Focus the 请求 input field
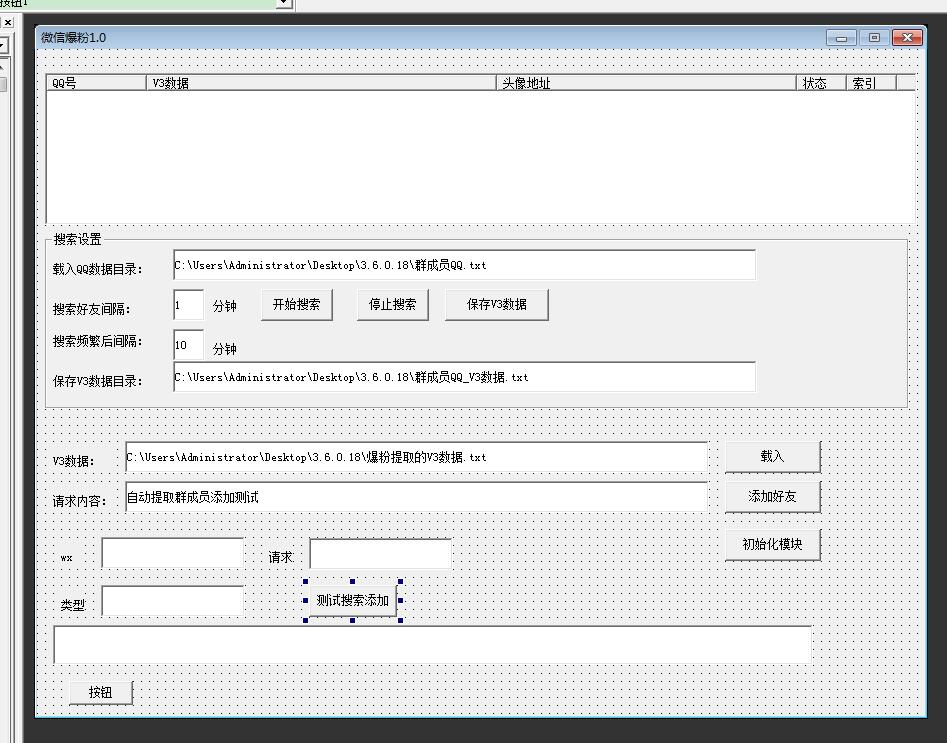This screenshot has width=947, height=743. [380, 553]
